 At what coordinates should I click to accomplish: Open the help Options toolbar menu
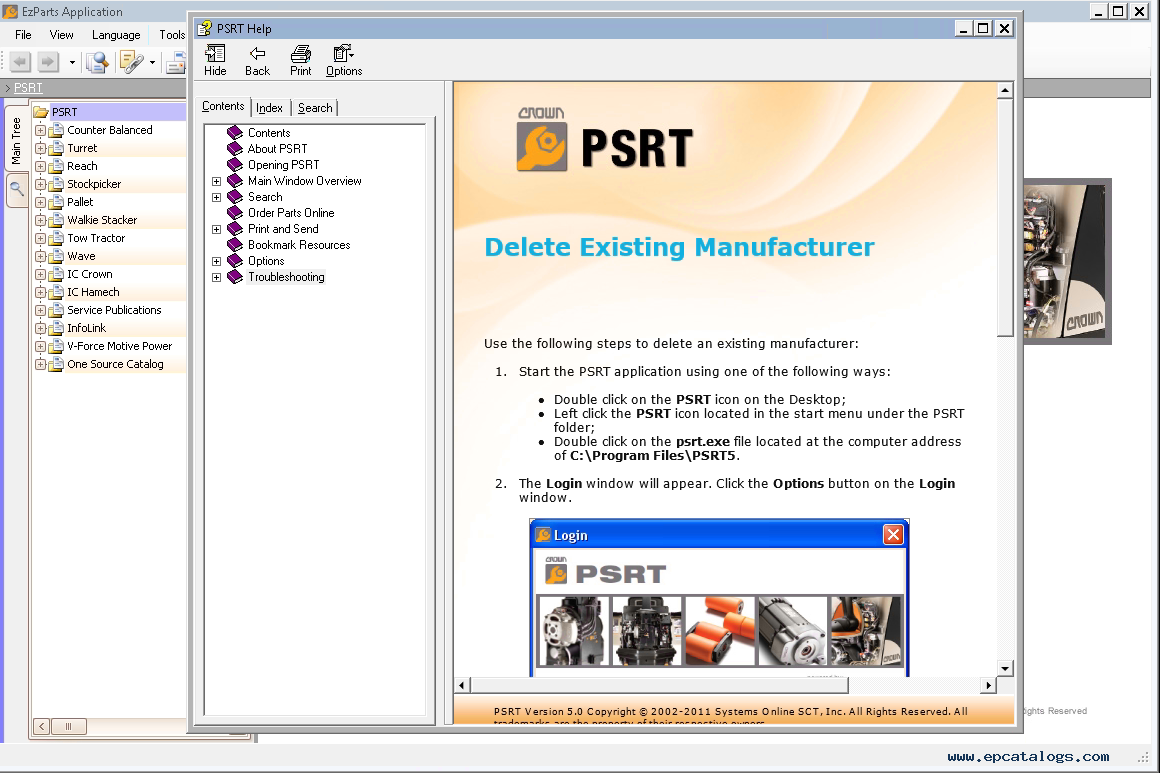344,60
